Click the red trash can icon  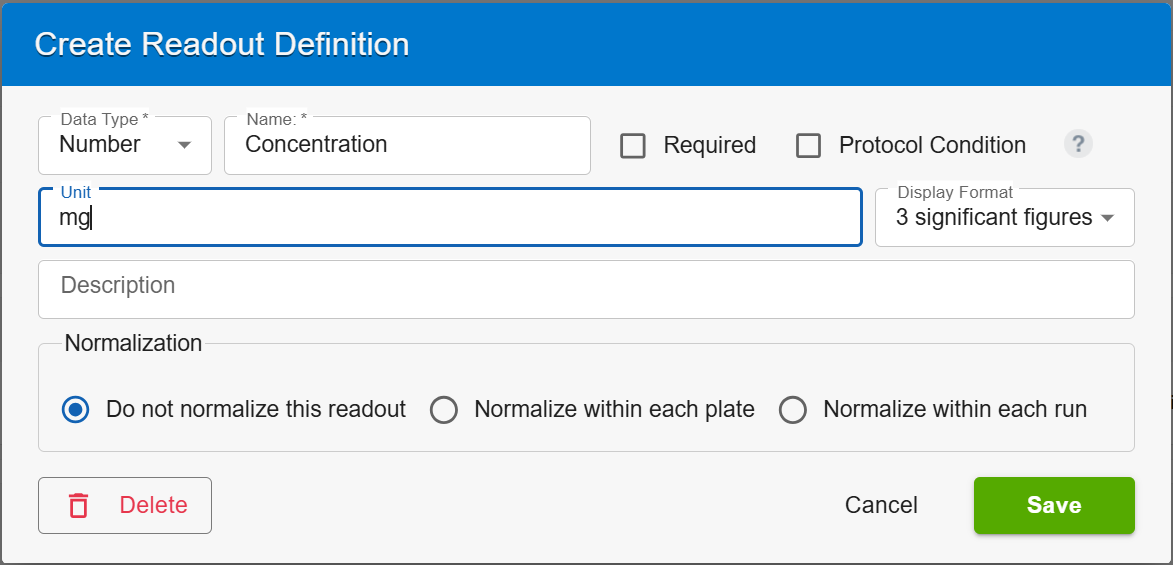(79, 505)
